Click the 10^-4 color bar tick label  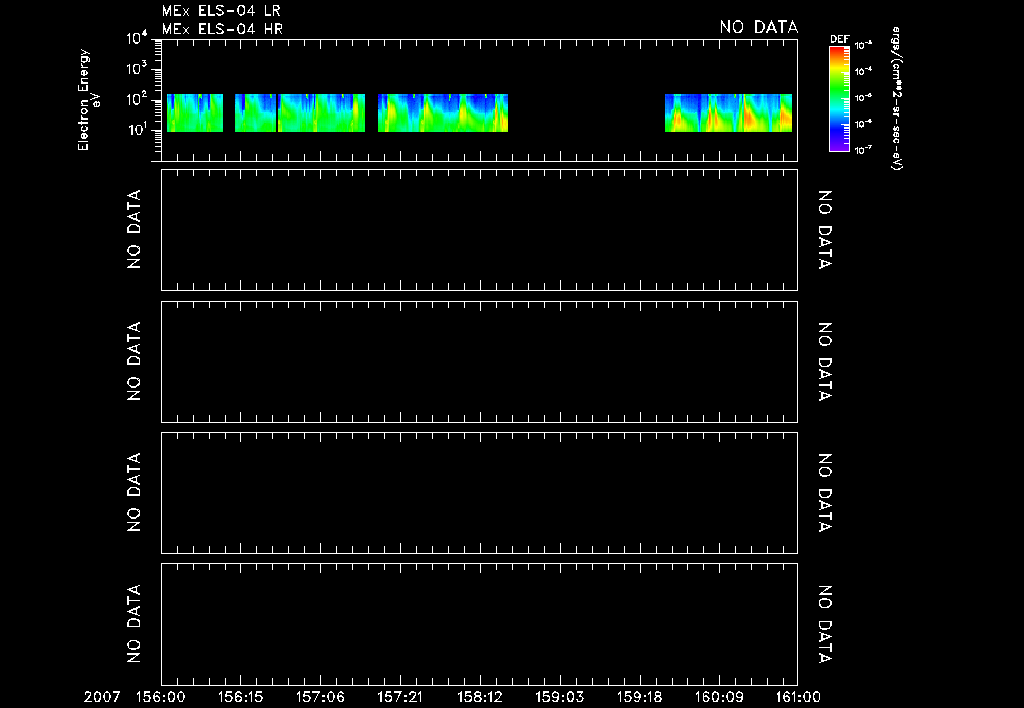pos(863,71)
